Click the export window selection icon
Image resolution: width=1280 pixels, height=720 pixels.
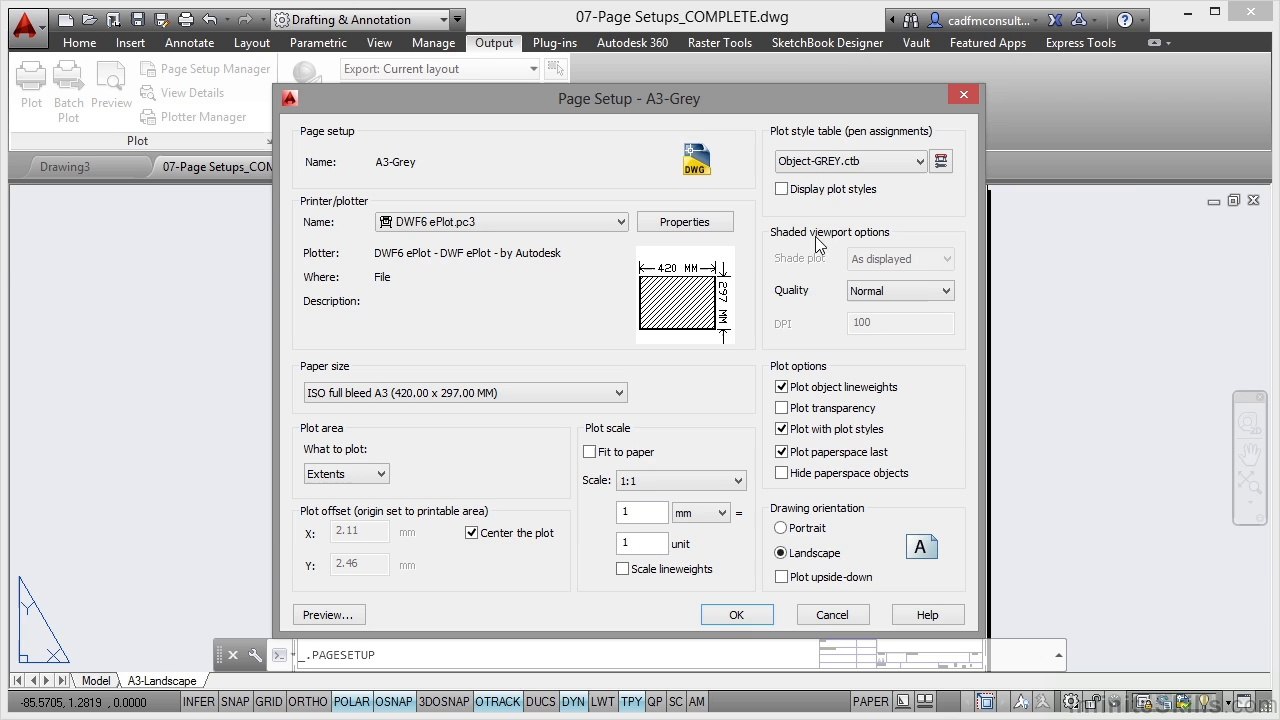pyautogui.click(x=556, y=69)
